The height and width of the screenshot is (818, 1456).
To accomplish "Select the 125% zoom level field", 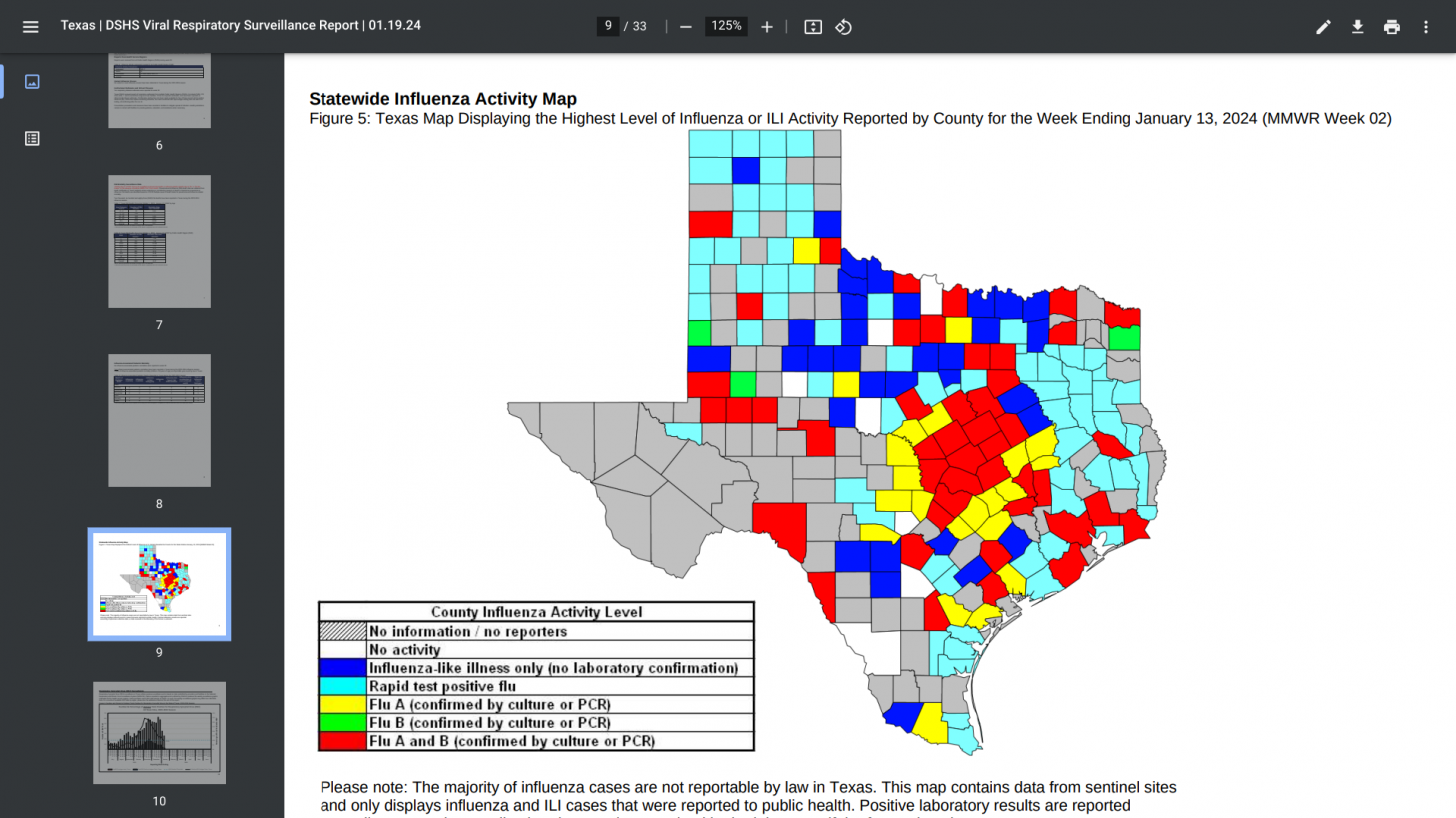I will pos(726,26).
